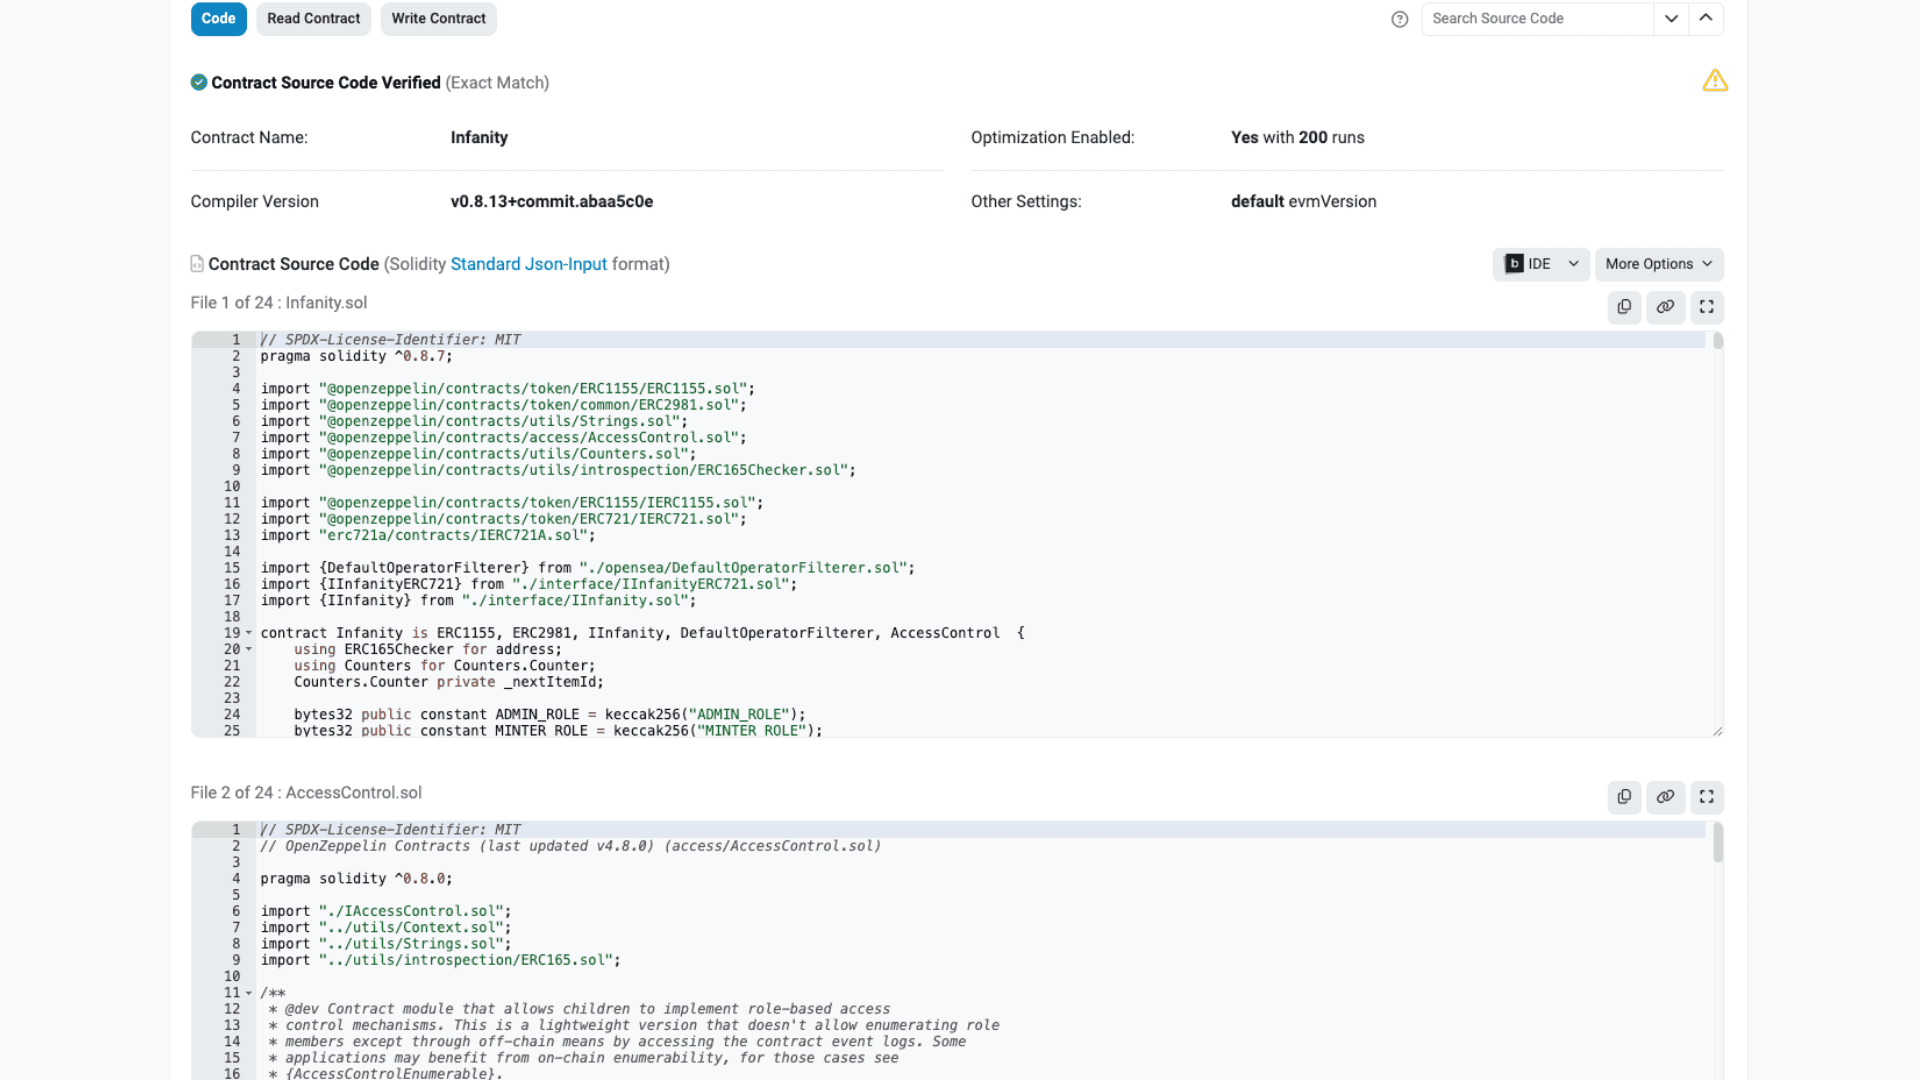The height and width of the screenshot is (1080, 1920).
Task: Select the Code tab
Action: coord(218,18)
